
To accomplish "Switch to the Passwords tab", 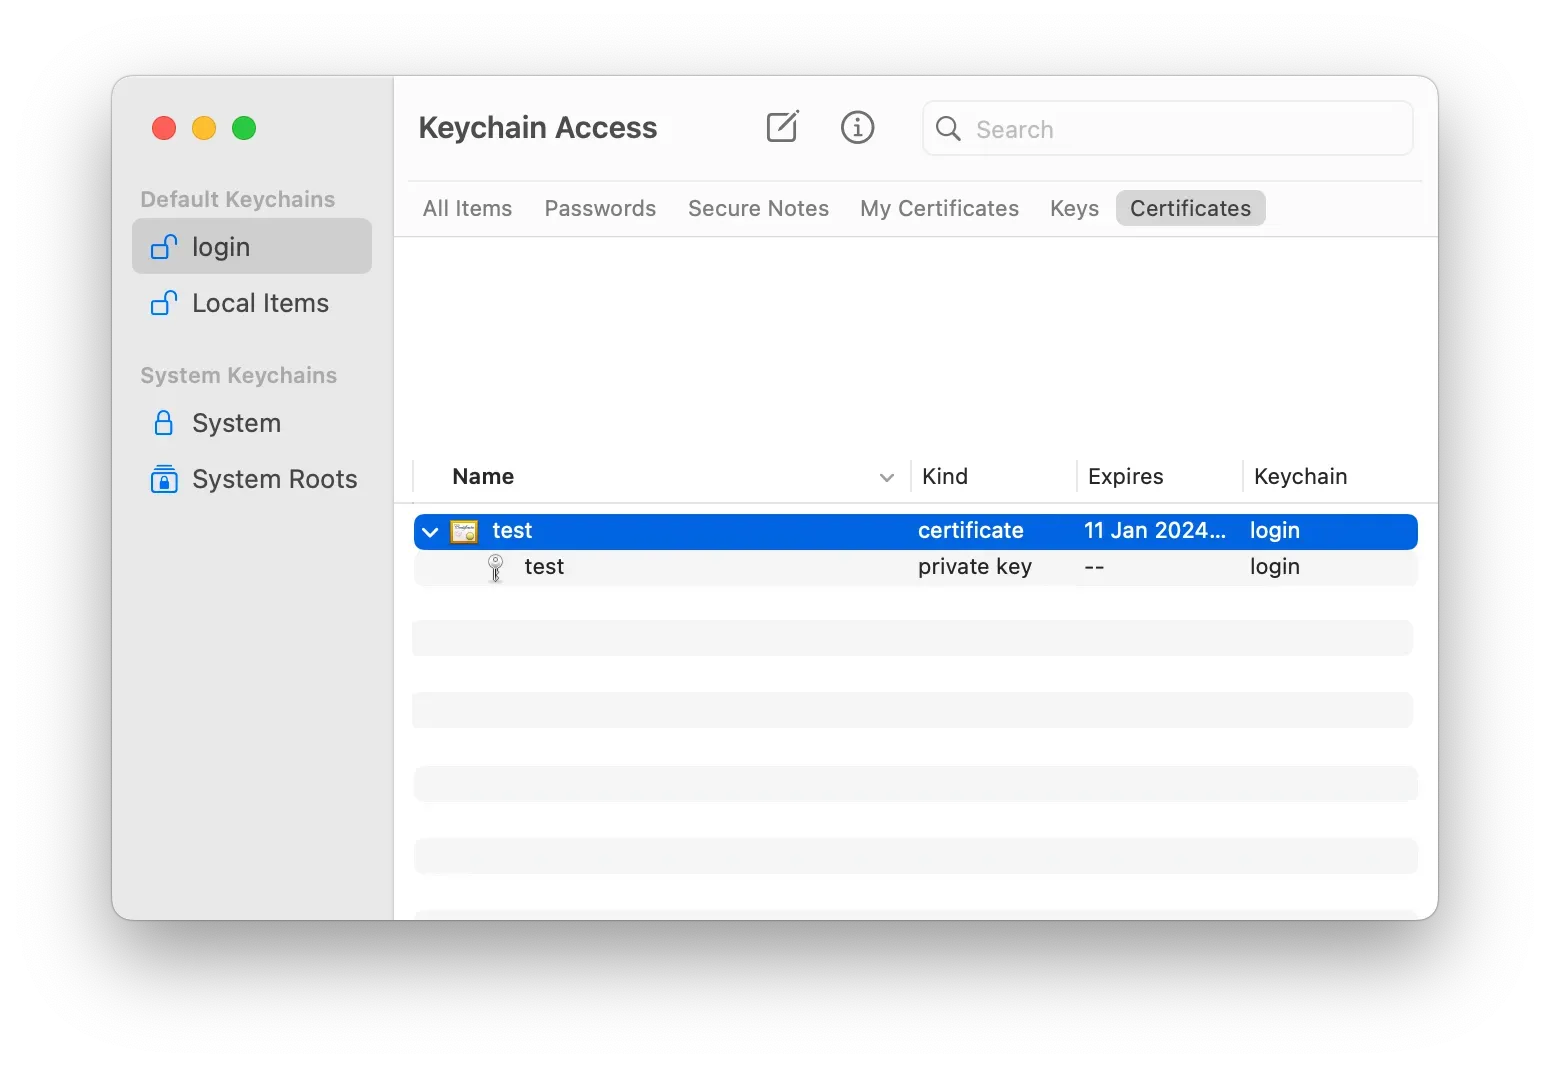I will pyautogui.click(x=599, y=208).
